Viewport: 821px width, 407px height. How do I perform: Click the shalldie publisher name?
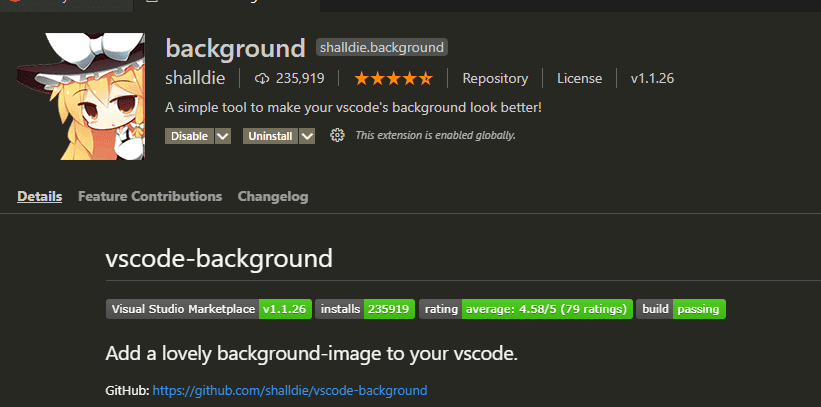pos(195,78)
